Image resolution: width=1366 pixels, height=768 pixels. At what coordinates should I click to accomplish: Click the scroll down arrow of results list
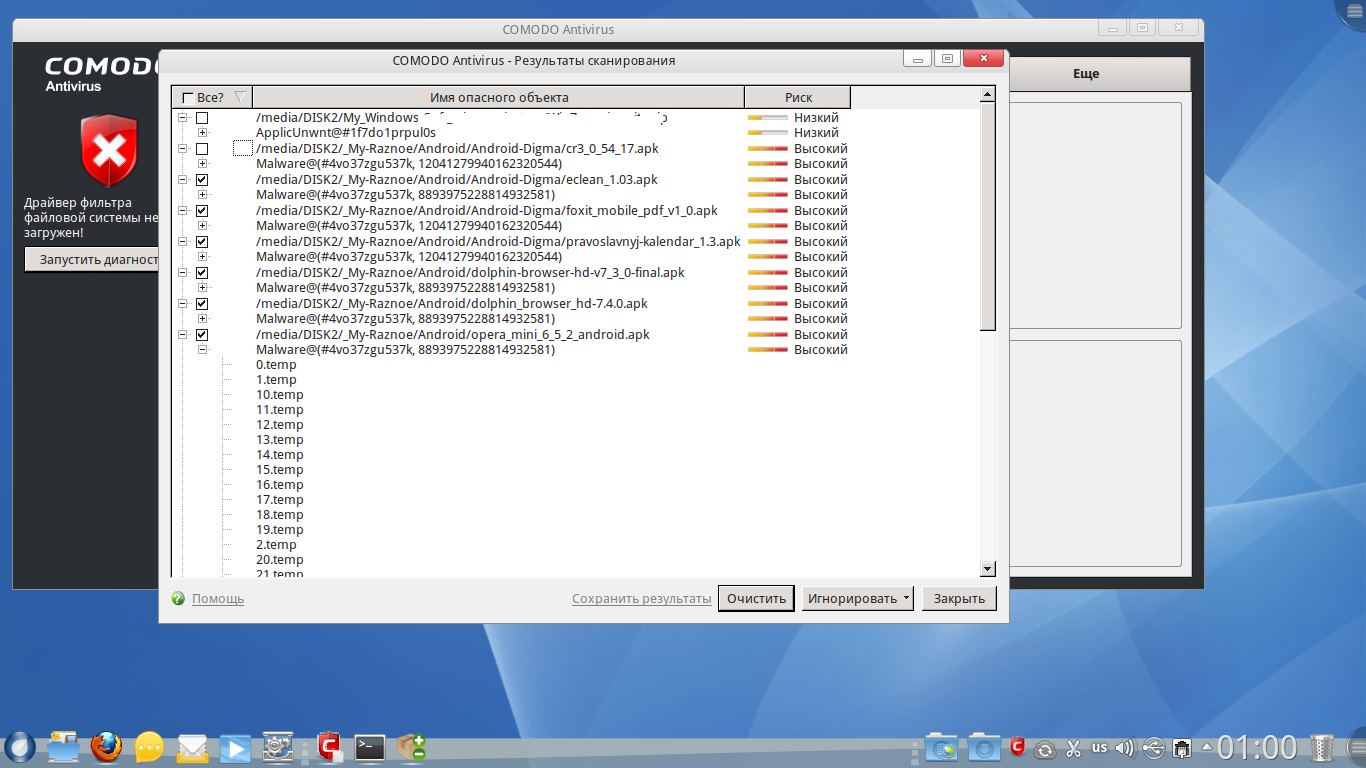coord(987,569)
